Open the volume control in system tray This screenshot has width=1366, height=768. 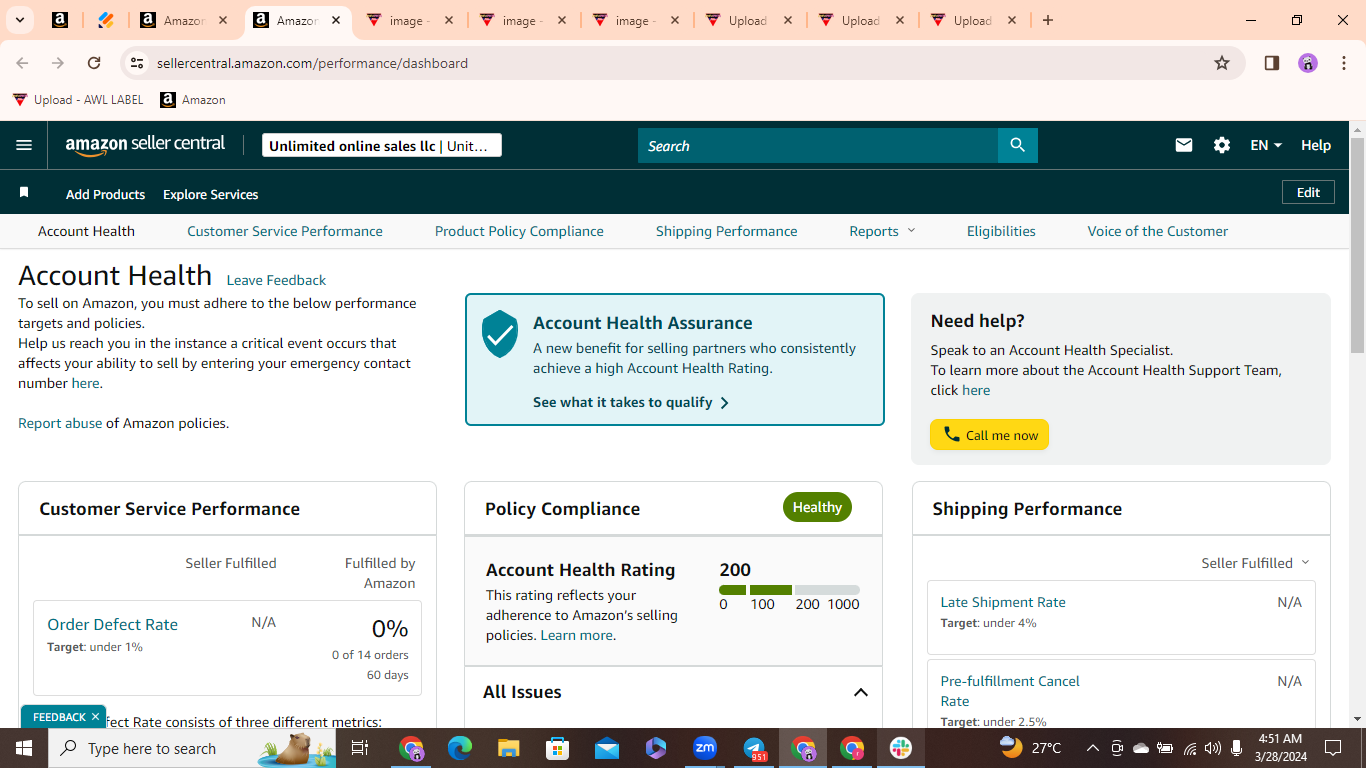[x=1213, y=748]
